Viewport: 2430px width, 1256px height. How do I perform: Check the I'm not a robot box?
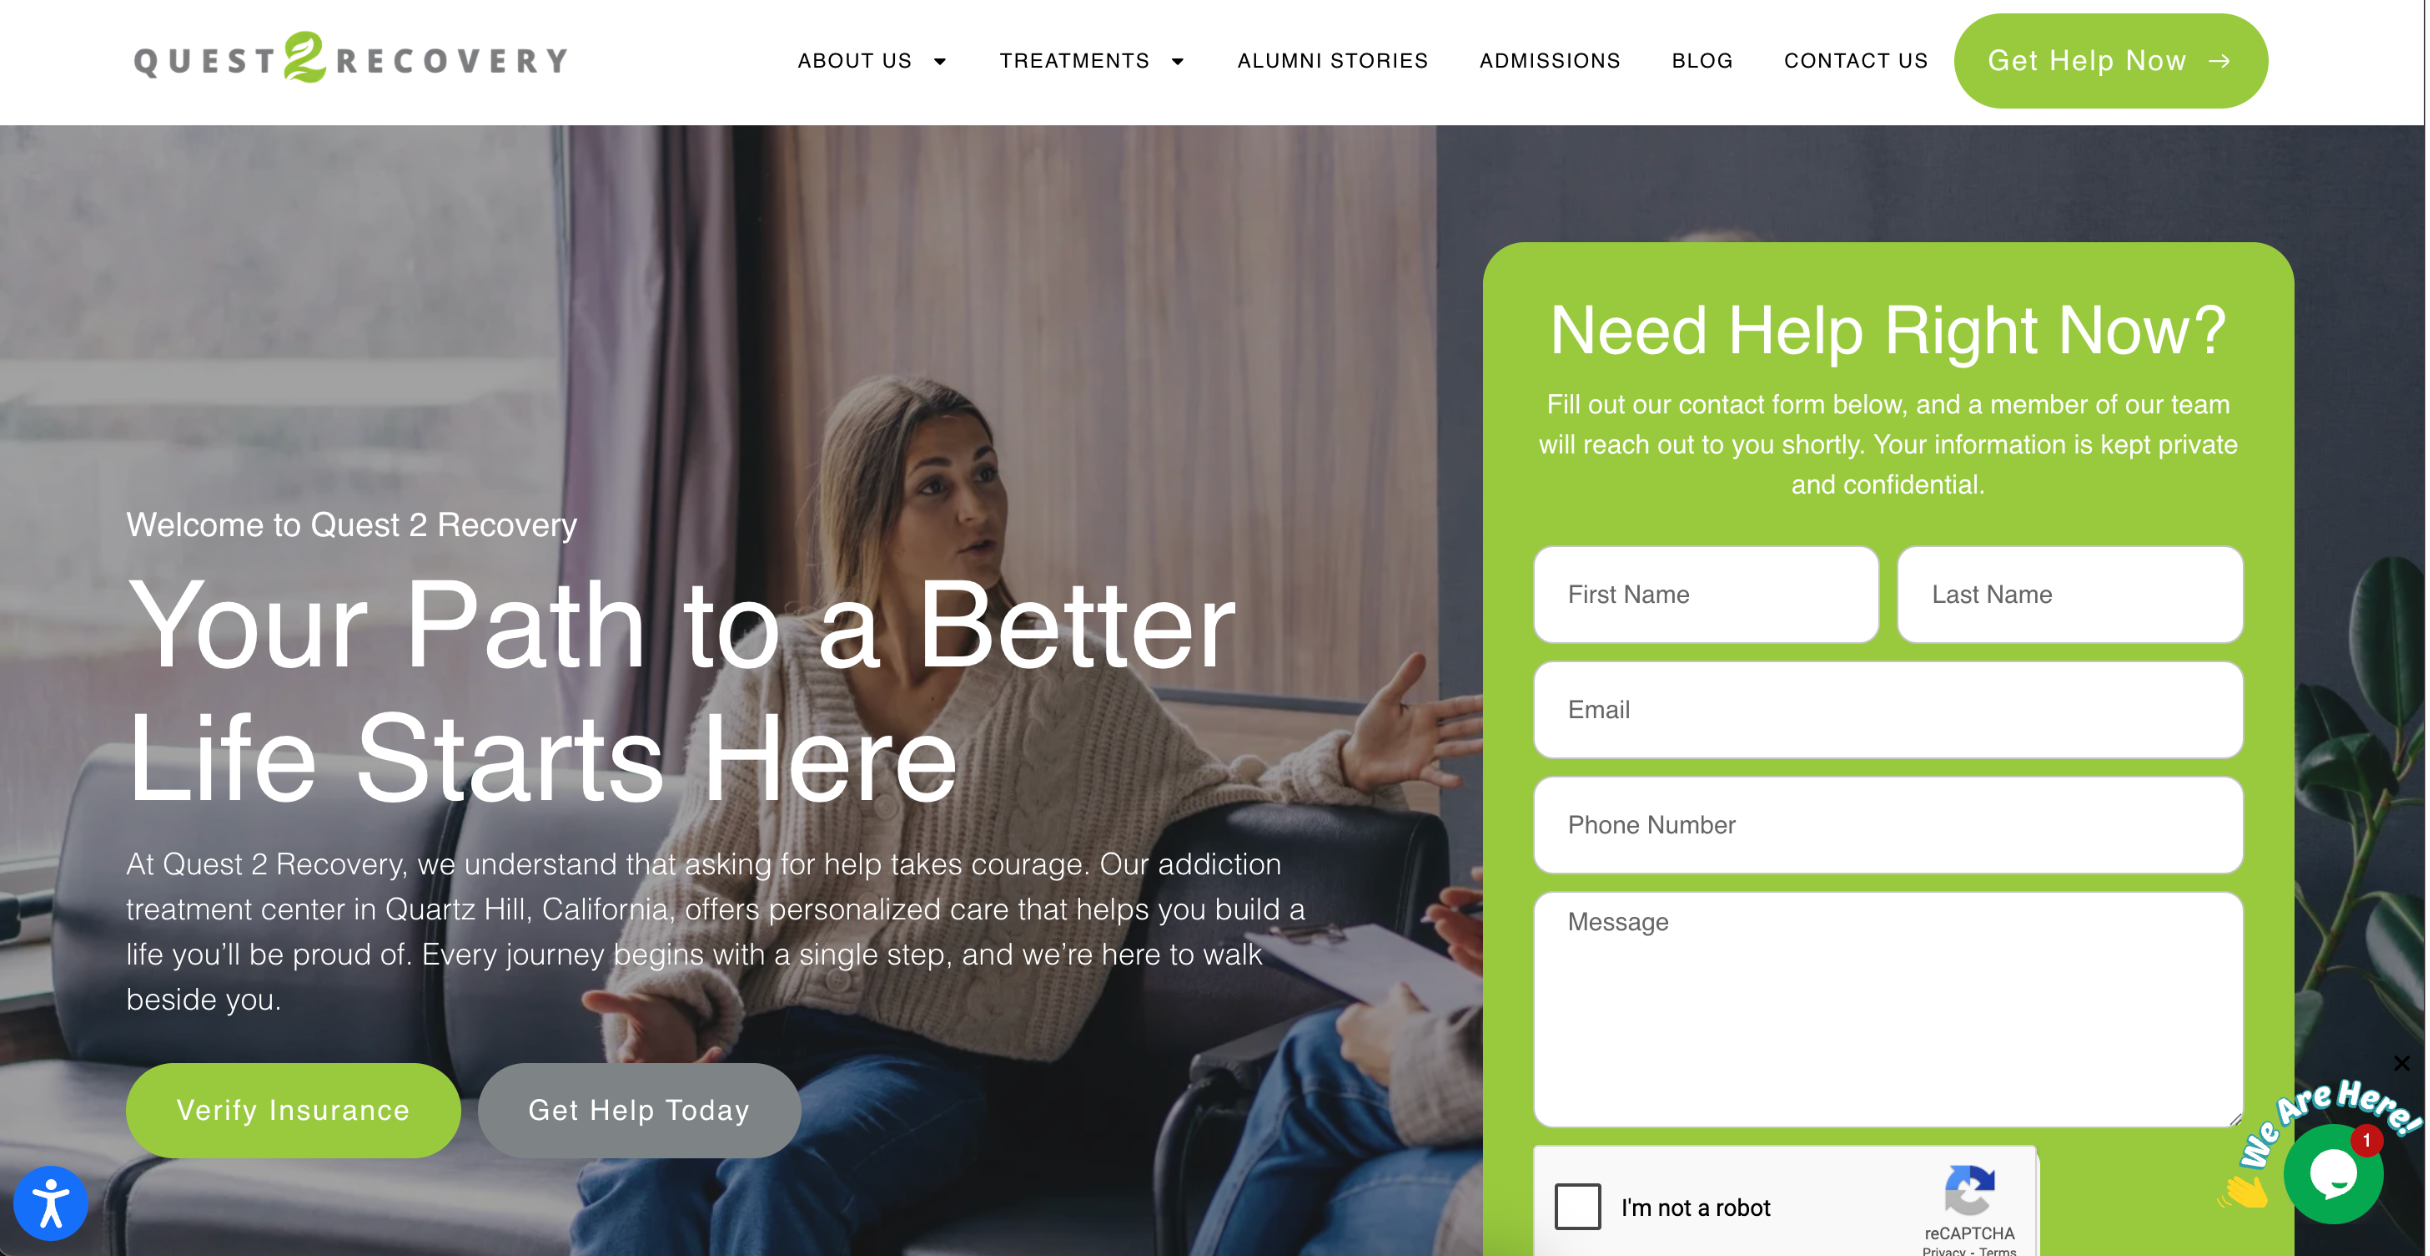click(1577, 1207)
